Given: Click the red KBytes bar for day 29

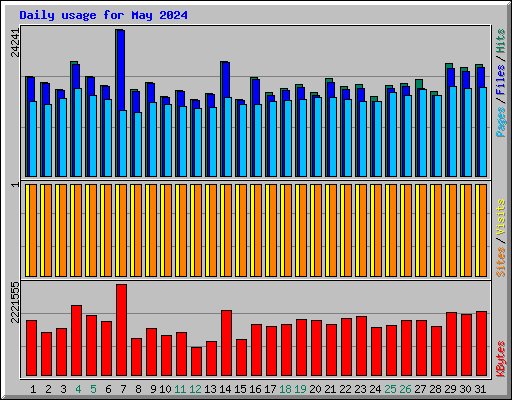Looking at the screenshot, I should pos(451,344).
